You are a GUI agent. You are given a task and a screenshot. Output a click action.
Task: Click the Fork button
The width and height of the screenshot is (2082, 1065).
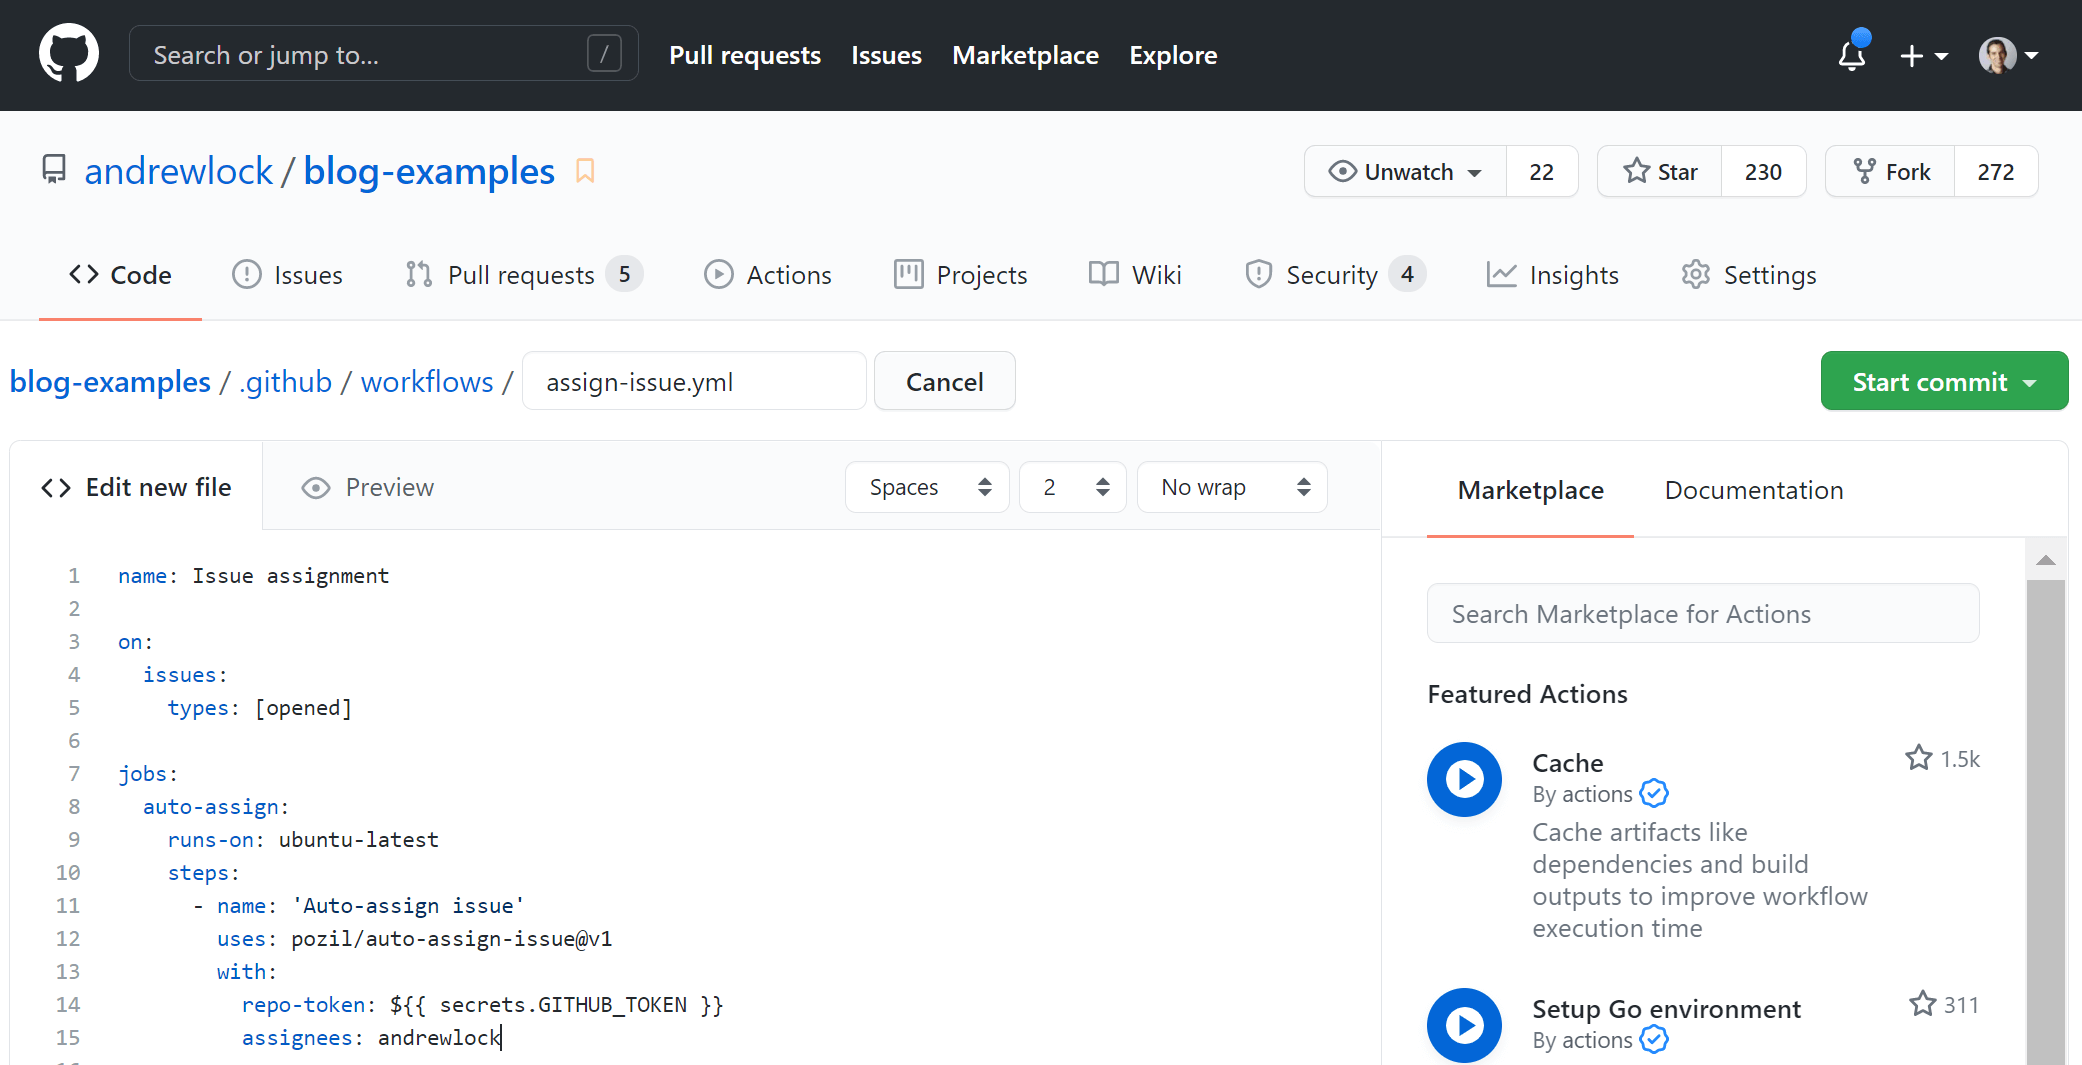coord(1890,171)
